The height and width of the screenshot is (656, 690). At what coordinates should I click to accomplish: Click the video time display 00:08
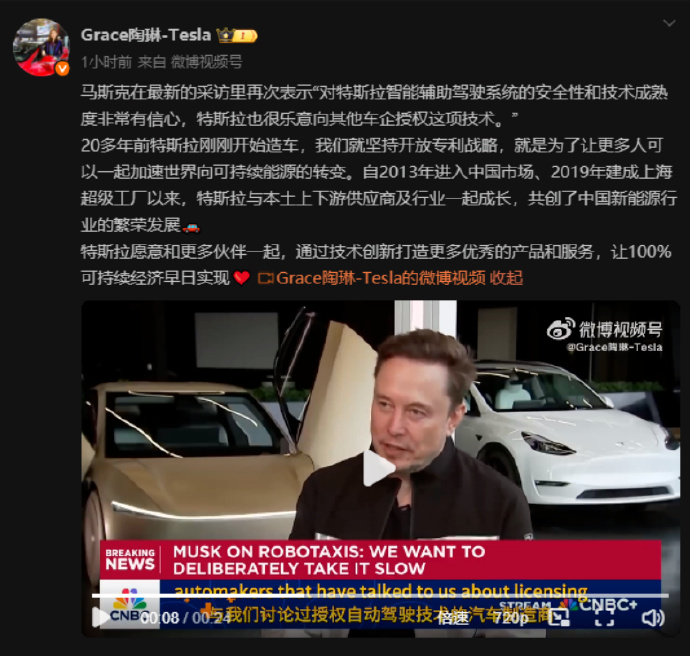coord(161,618)
